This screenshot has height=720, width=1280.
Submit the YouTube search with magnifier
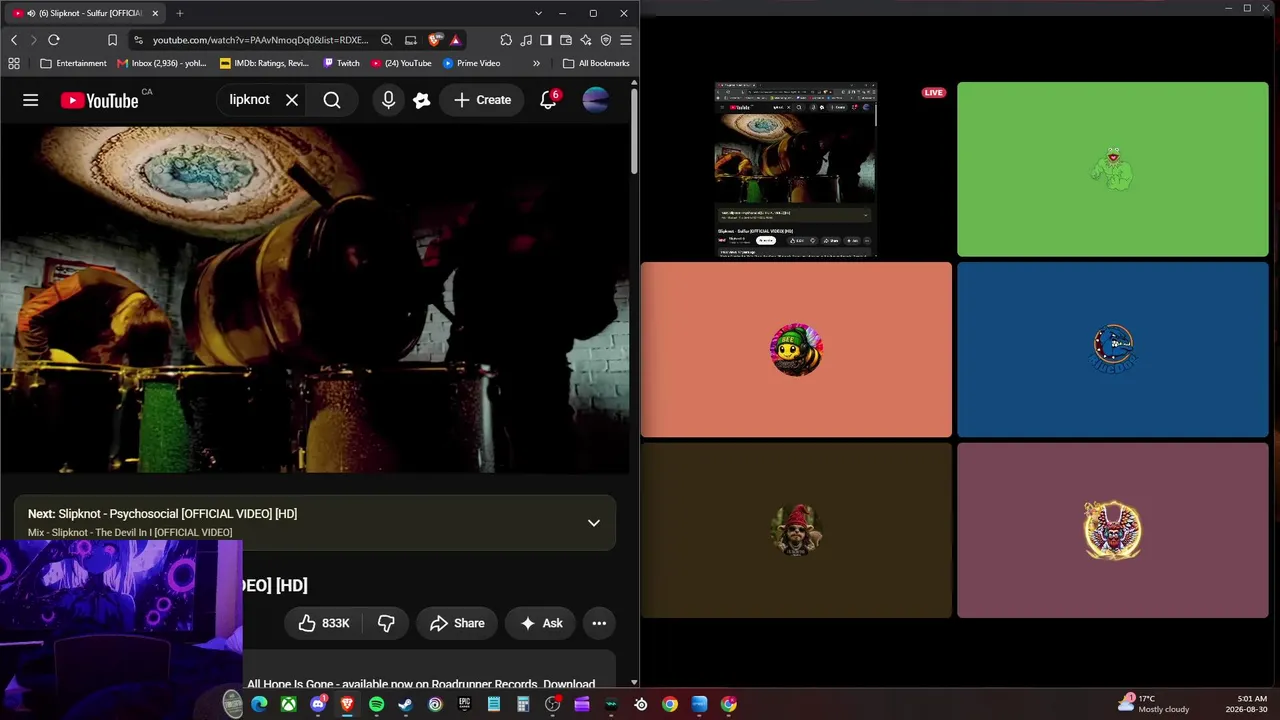click(x=332, y=100)
